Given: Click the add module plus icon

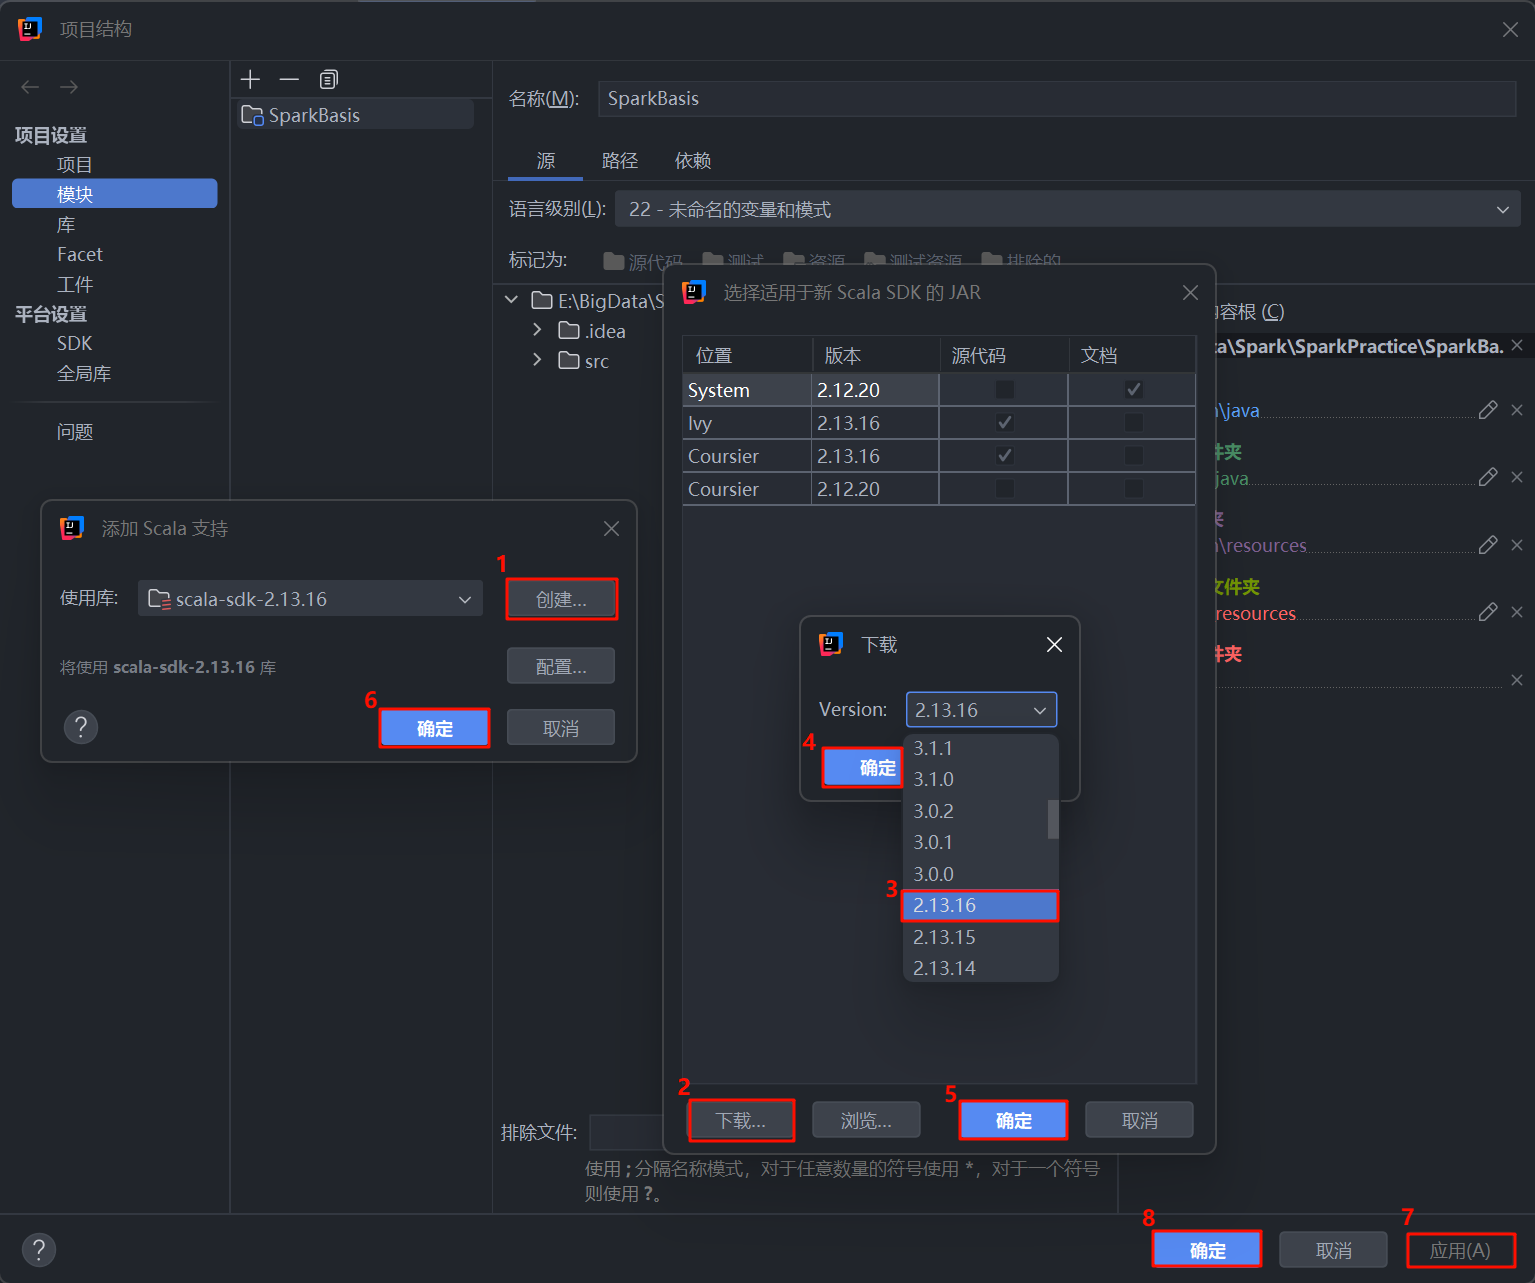Looking at the screenshot, I should tap(250, 79).
